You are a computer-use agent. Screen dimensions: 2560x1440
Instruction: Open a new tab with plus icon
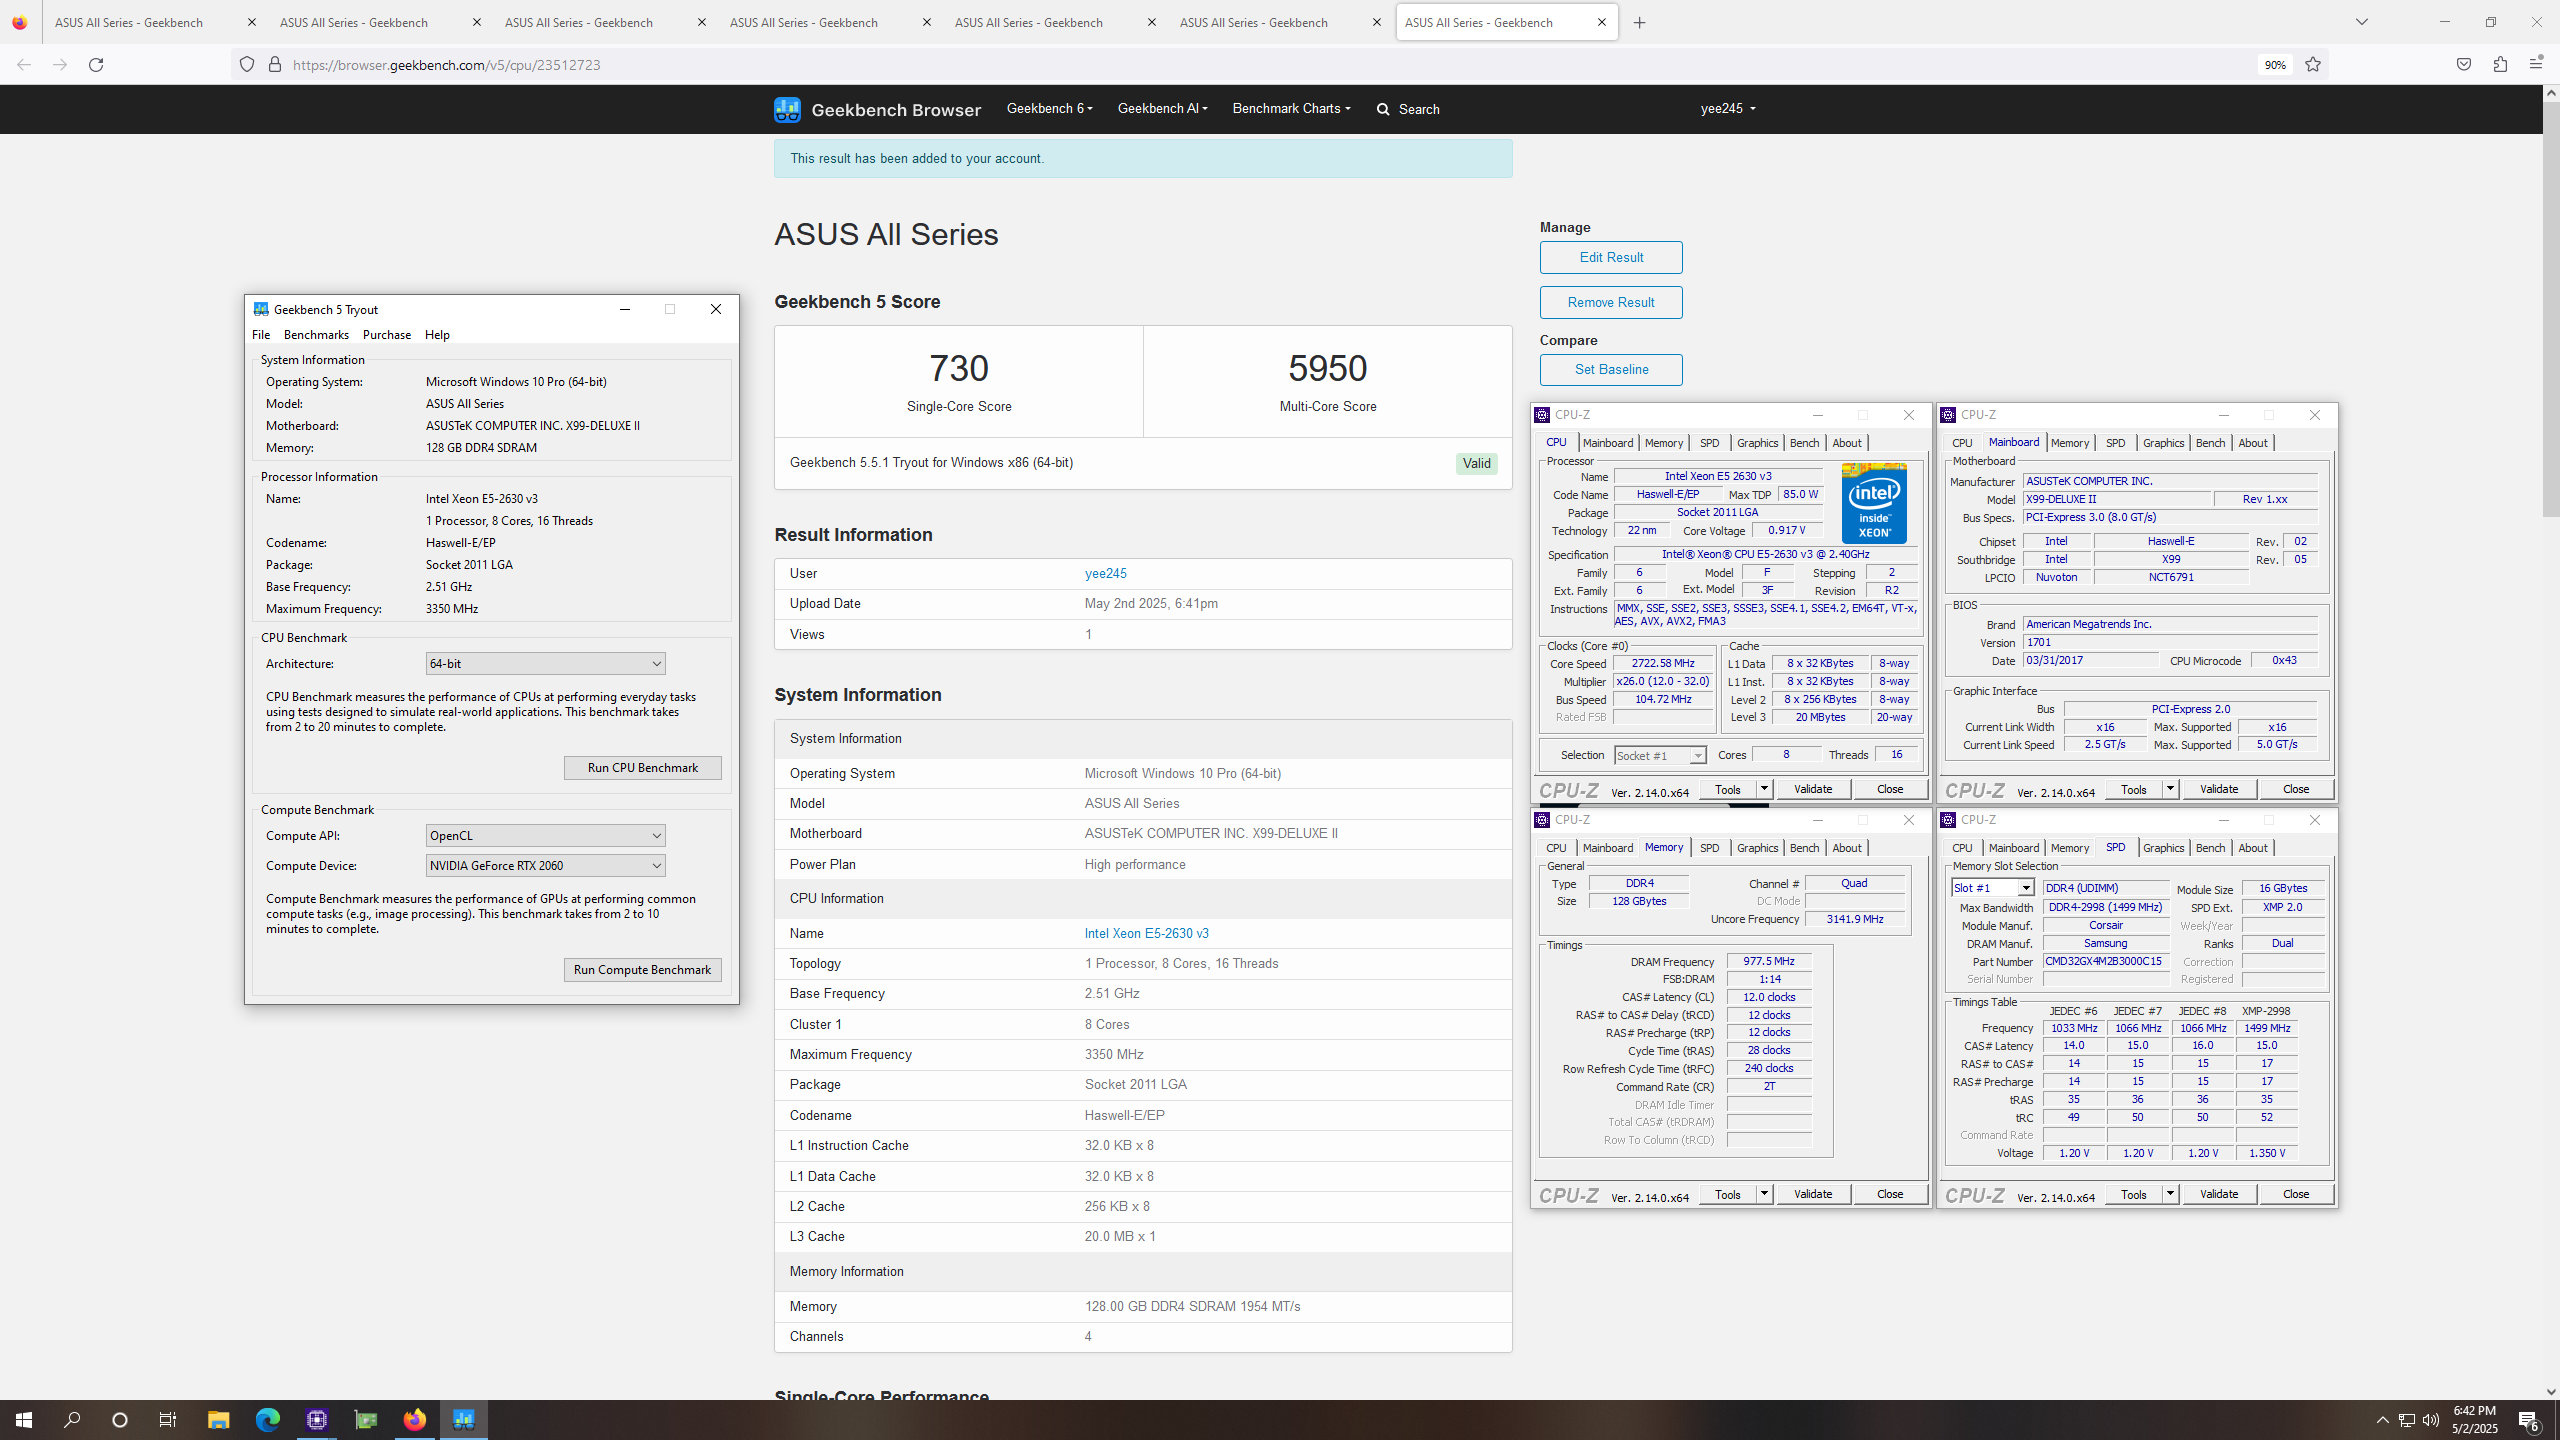tap(1639, 22)
